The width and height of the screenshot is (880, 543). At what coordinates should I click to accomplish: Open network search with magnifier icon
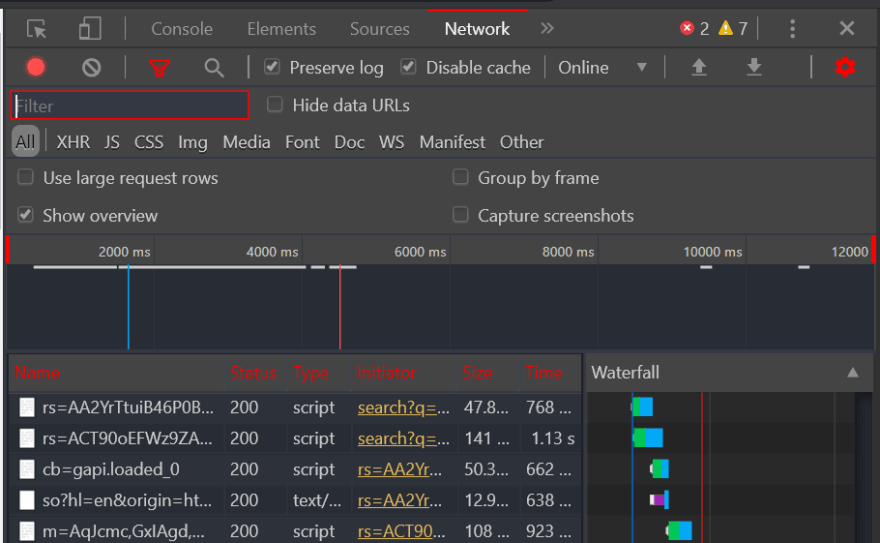point(214,68)
